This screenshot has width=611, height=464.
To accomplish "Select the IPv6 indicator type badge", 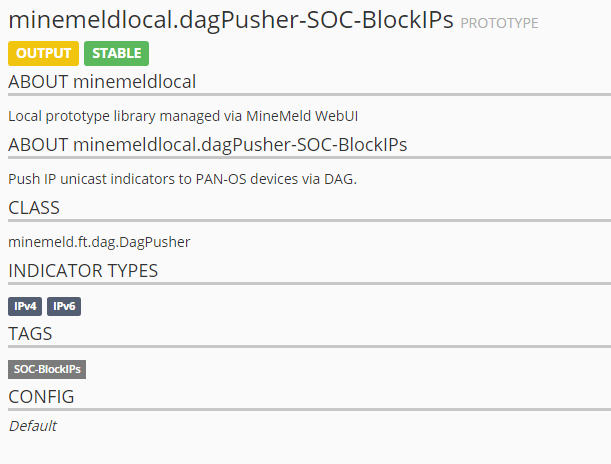I will [x=64, y=306].
